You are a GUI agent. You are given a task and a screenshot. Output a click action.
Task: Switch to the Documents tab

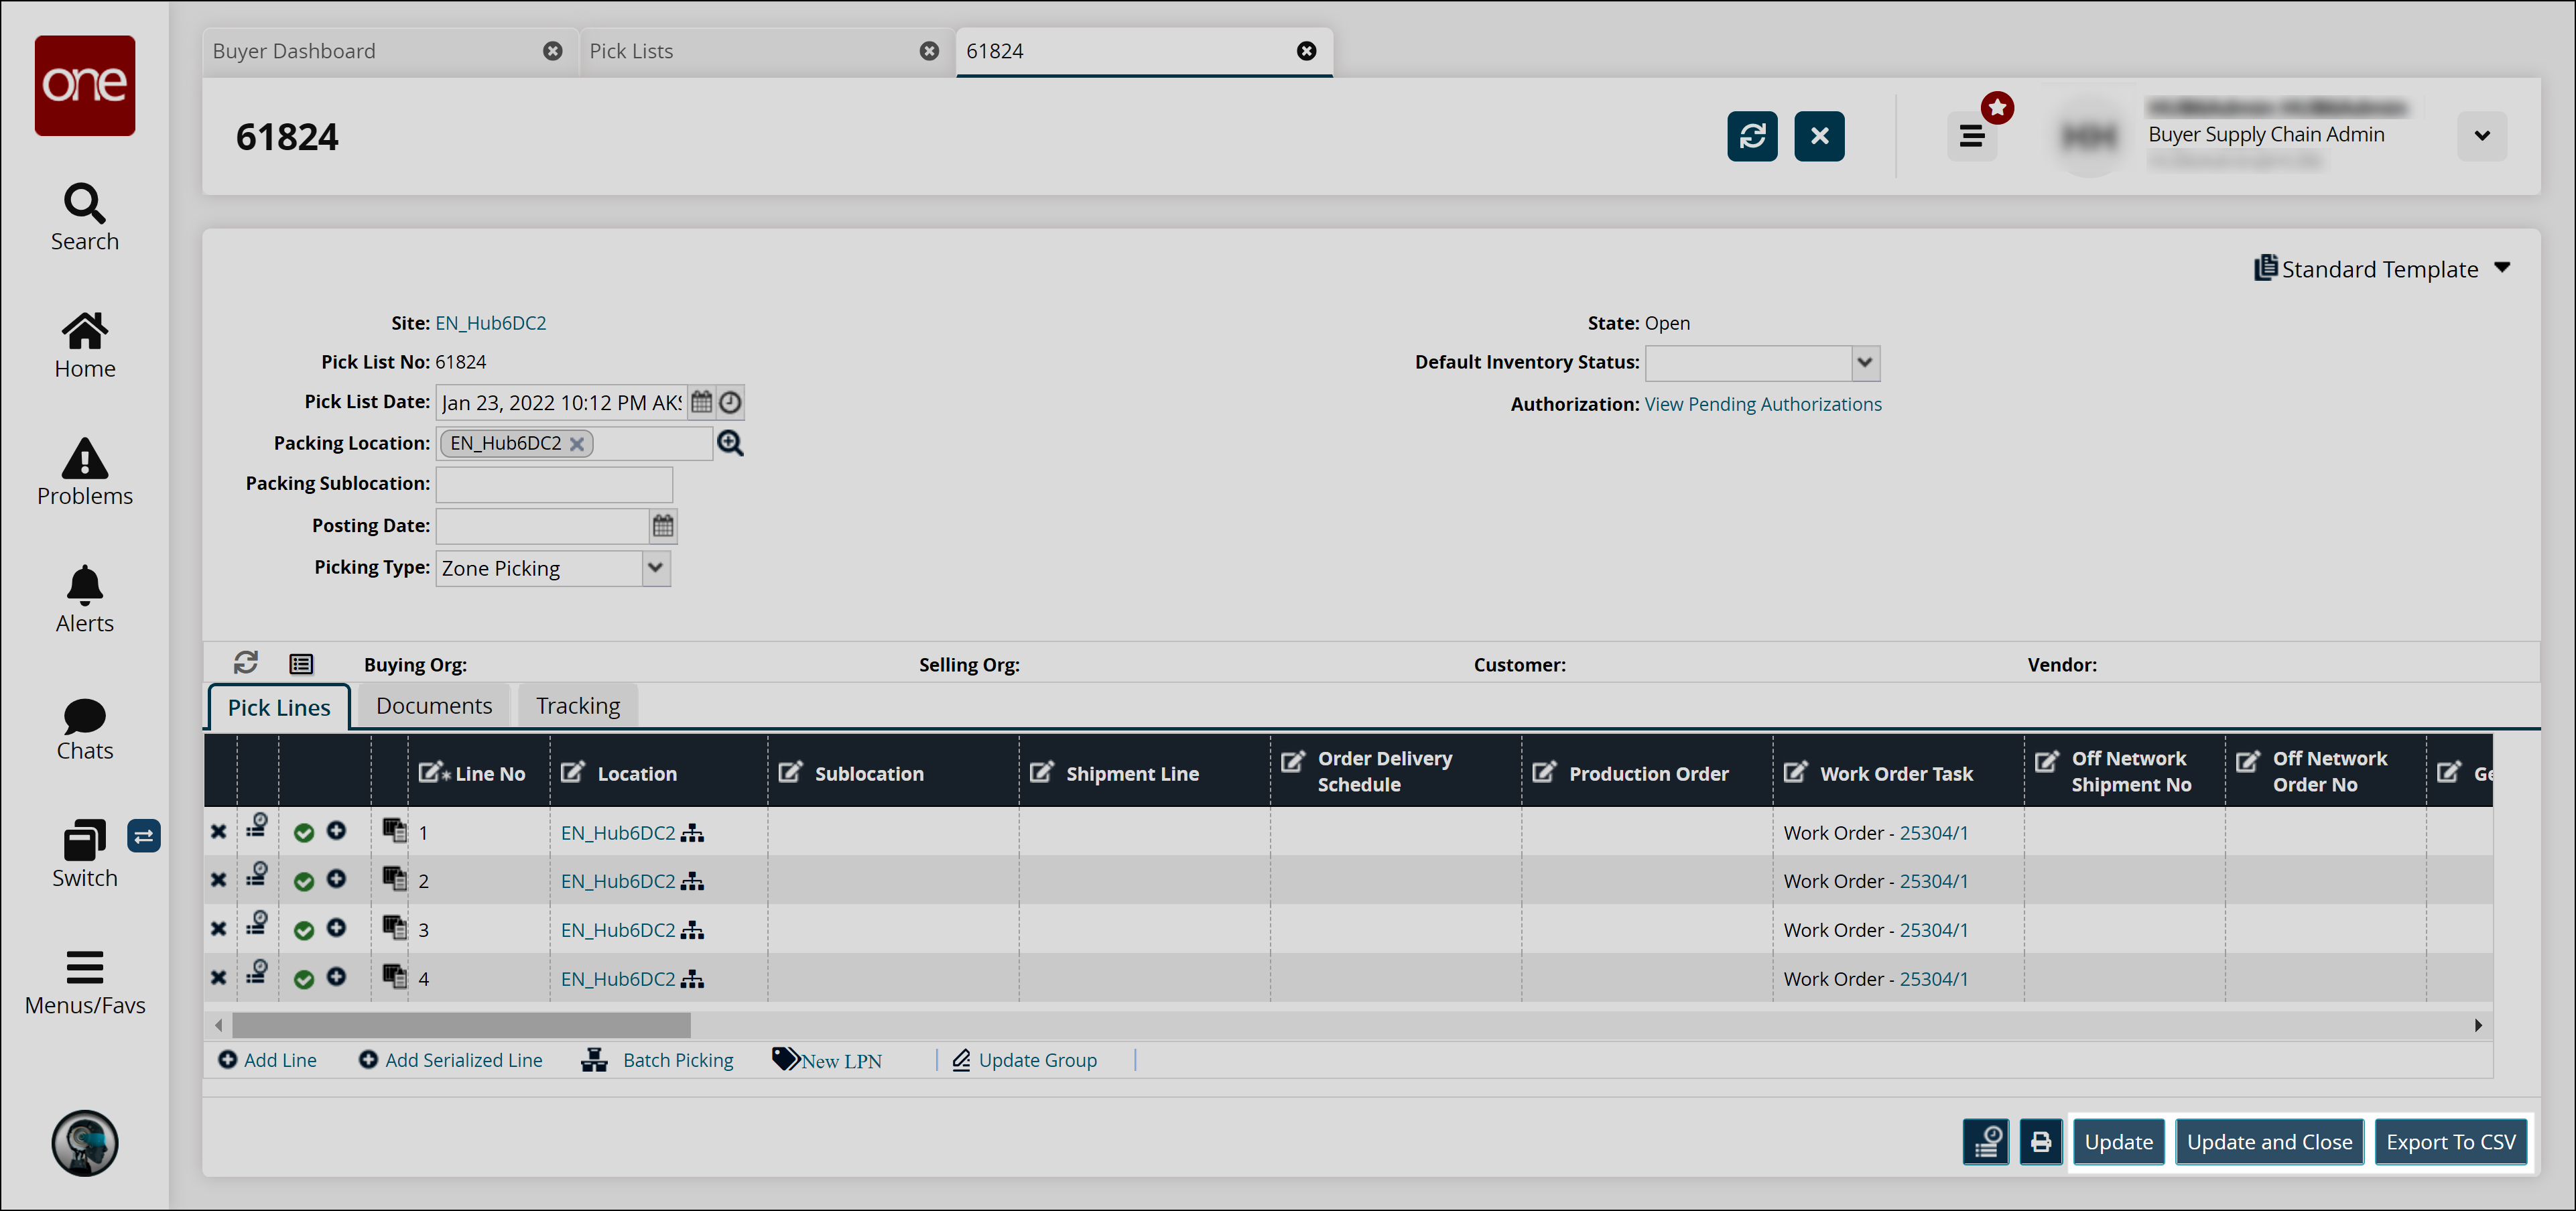[x=434, y=706]
